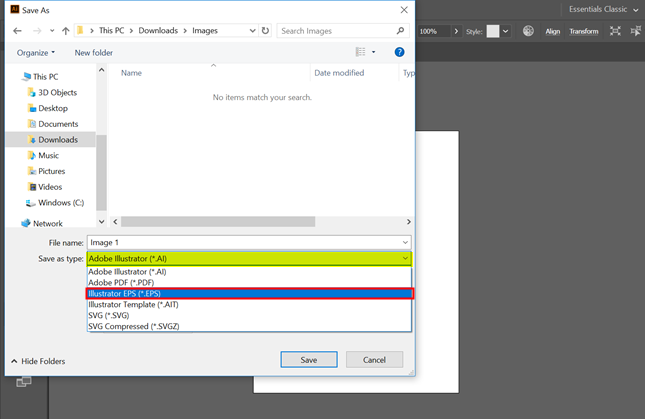Choose Adobe Illustrator (*.AI) list option

click(249, 272)
